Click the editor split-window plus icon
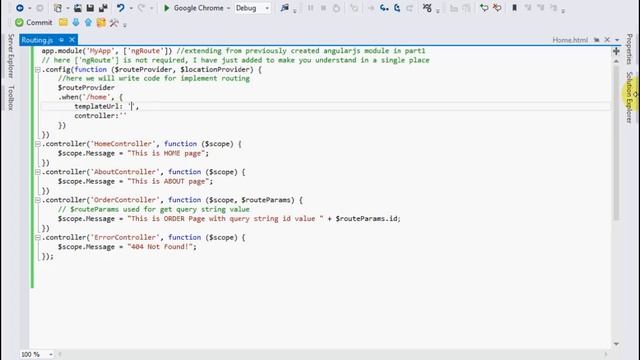The height and width of the screenshot is (360, 640). 616,51
